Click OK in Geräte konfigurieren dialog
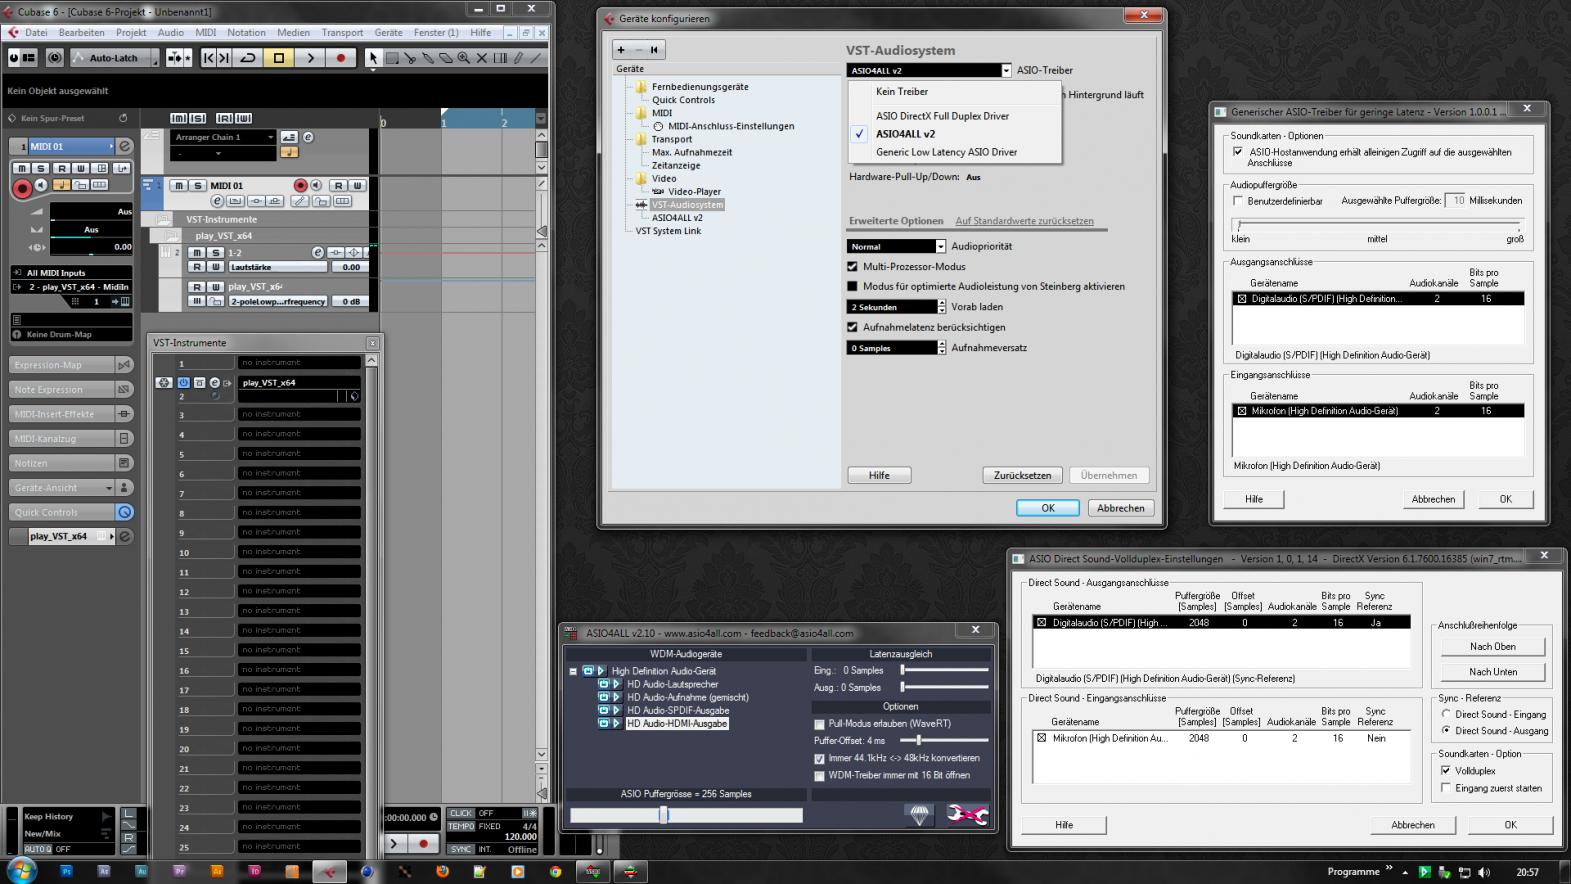 click(1048, 508)
